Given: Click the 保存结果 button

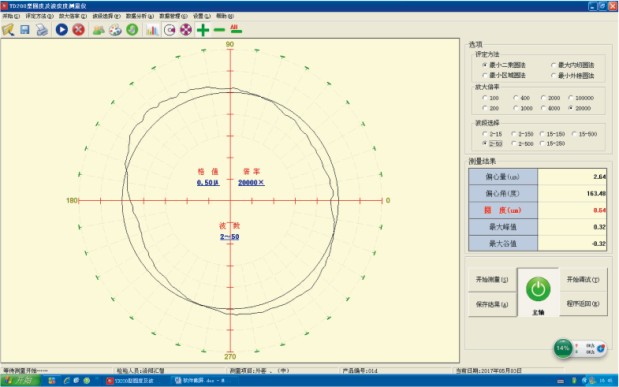Looking at the screenshot, I should (x=492, y=304).
